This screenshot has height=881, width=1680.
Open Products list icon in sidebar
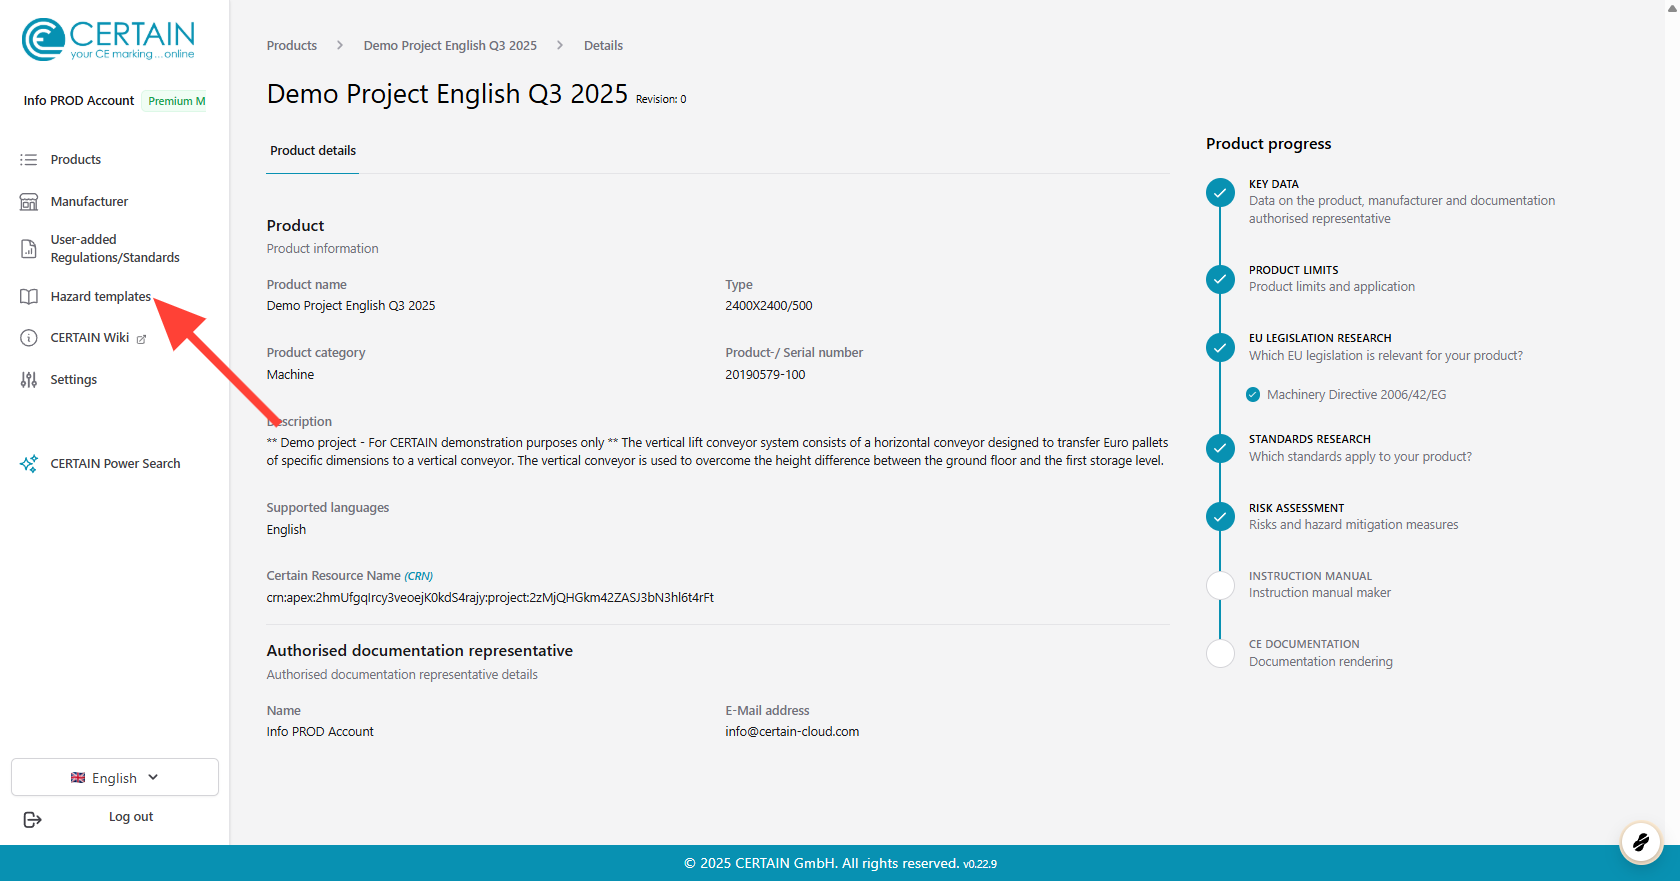[29, 160]
